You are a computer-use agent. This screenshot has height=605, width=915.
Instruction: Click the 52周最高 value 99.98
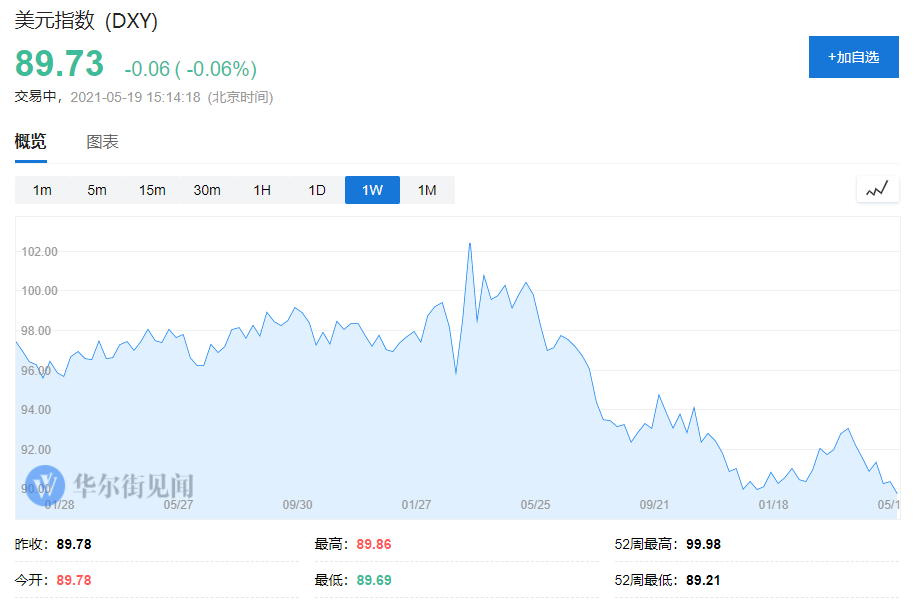coord(703,545)
